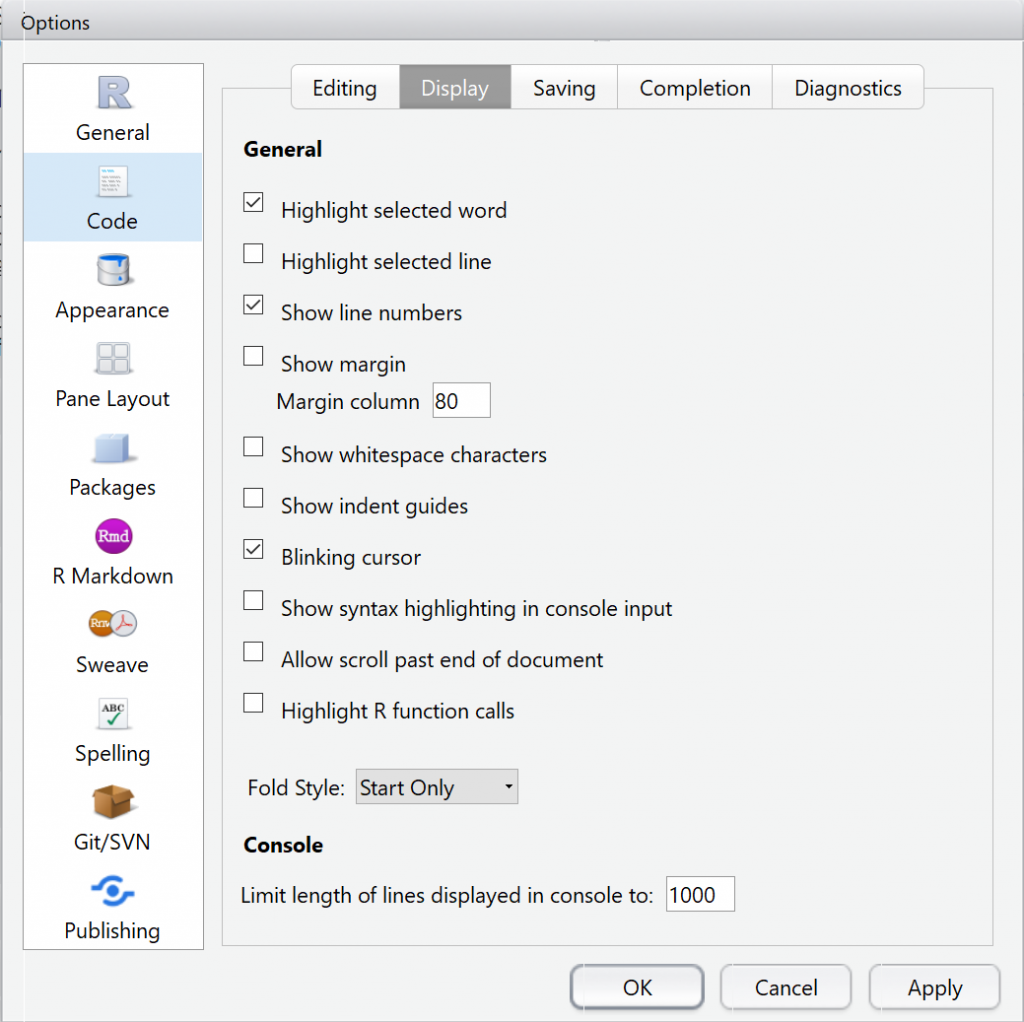The width and height of the screenshot is (1024, 1022).
Task: Open R Markdown settings via Rmd icon
Action: coord(114,536)
